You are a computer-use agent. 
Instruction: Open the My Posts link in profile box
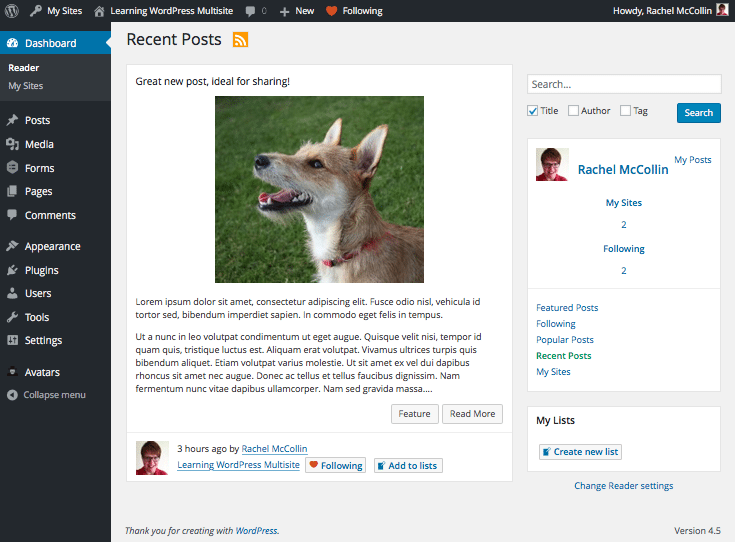click(693, 160)
